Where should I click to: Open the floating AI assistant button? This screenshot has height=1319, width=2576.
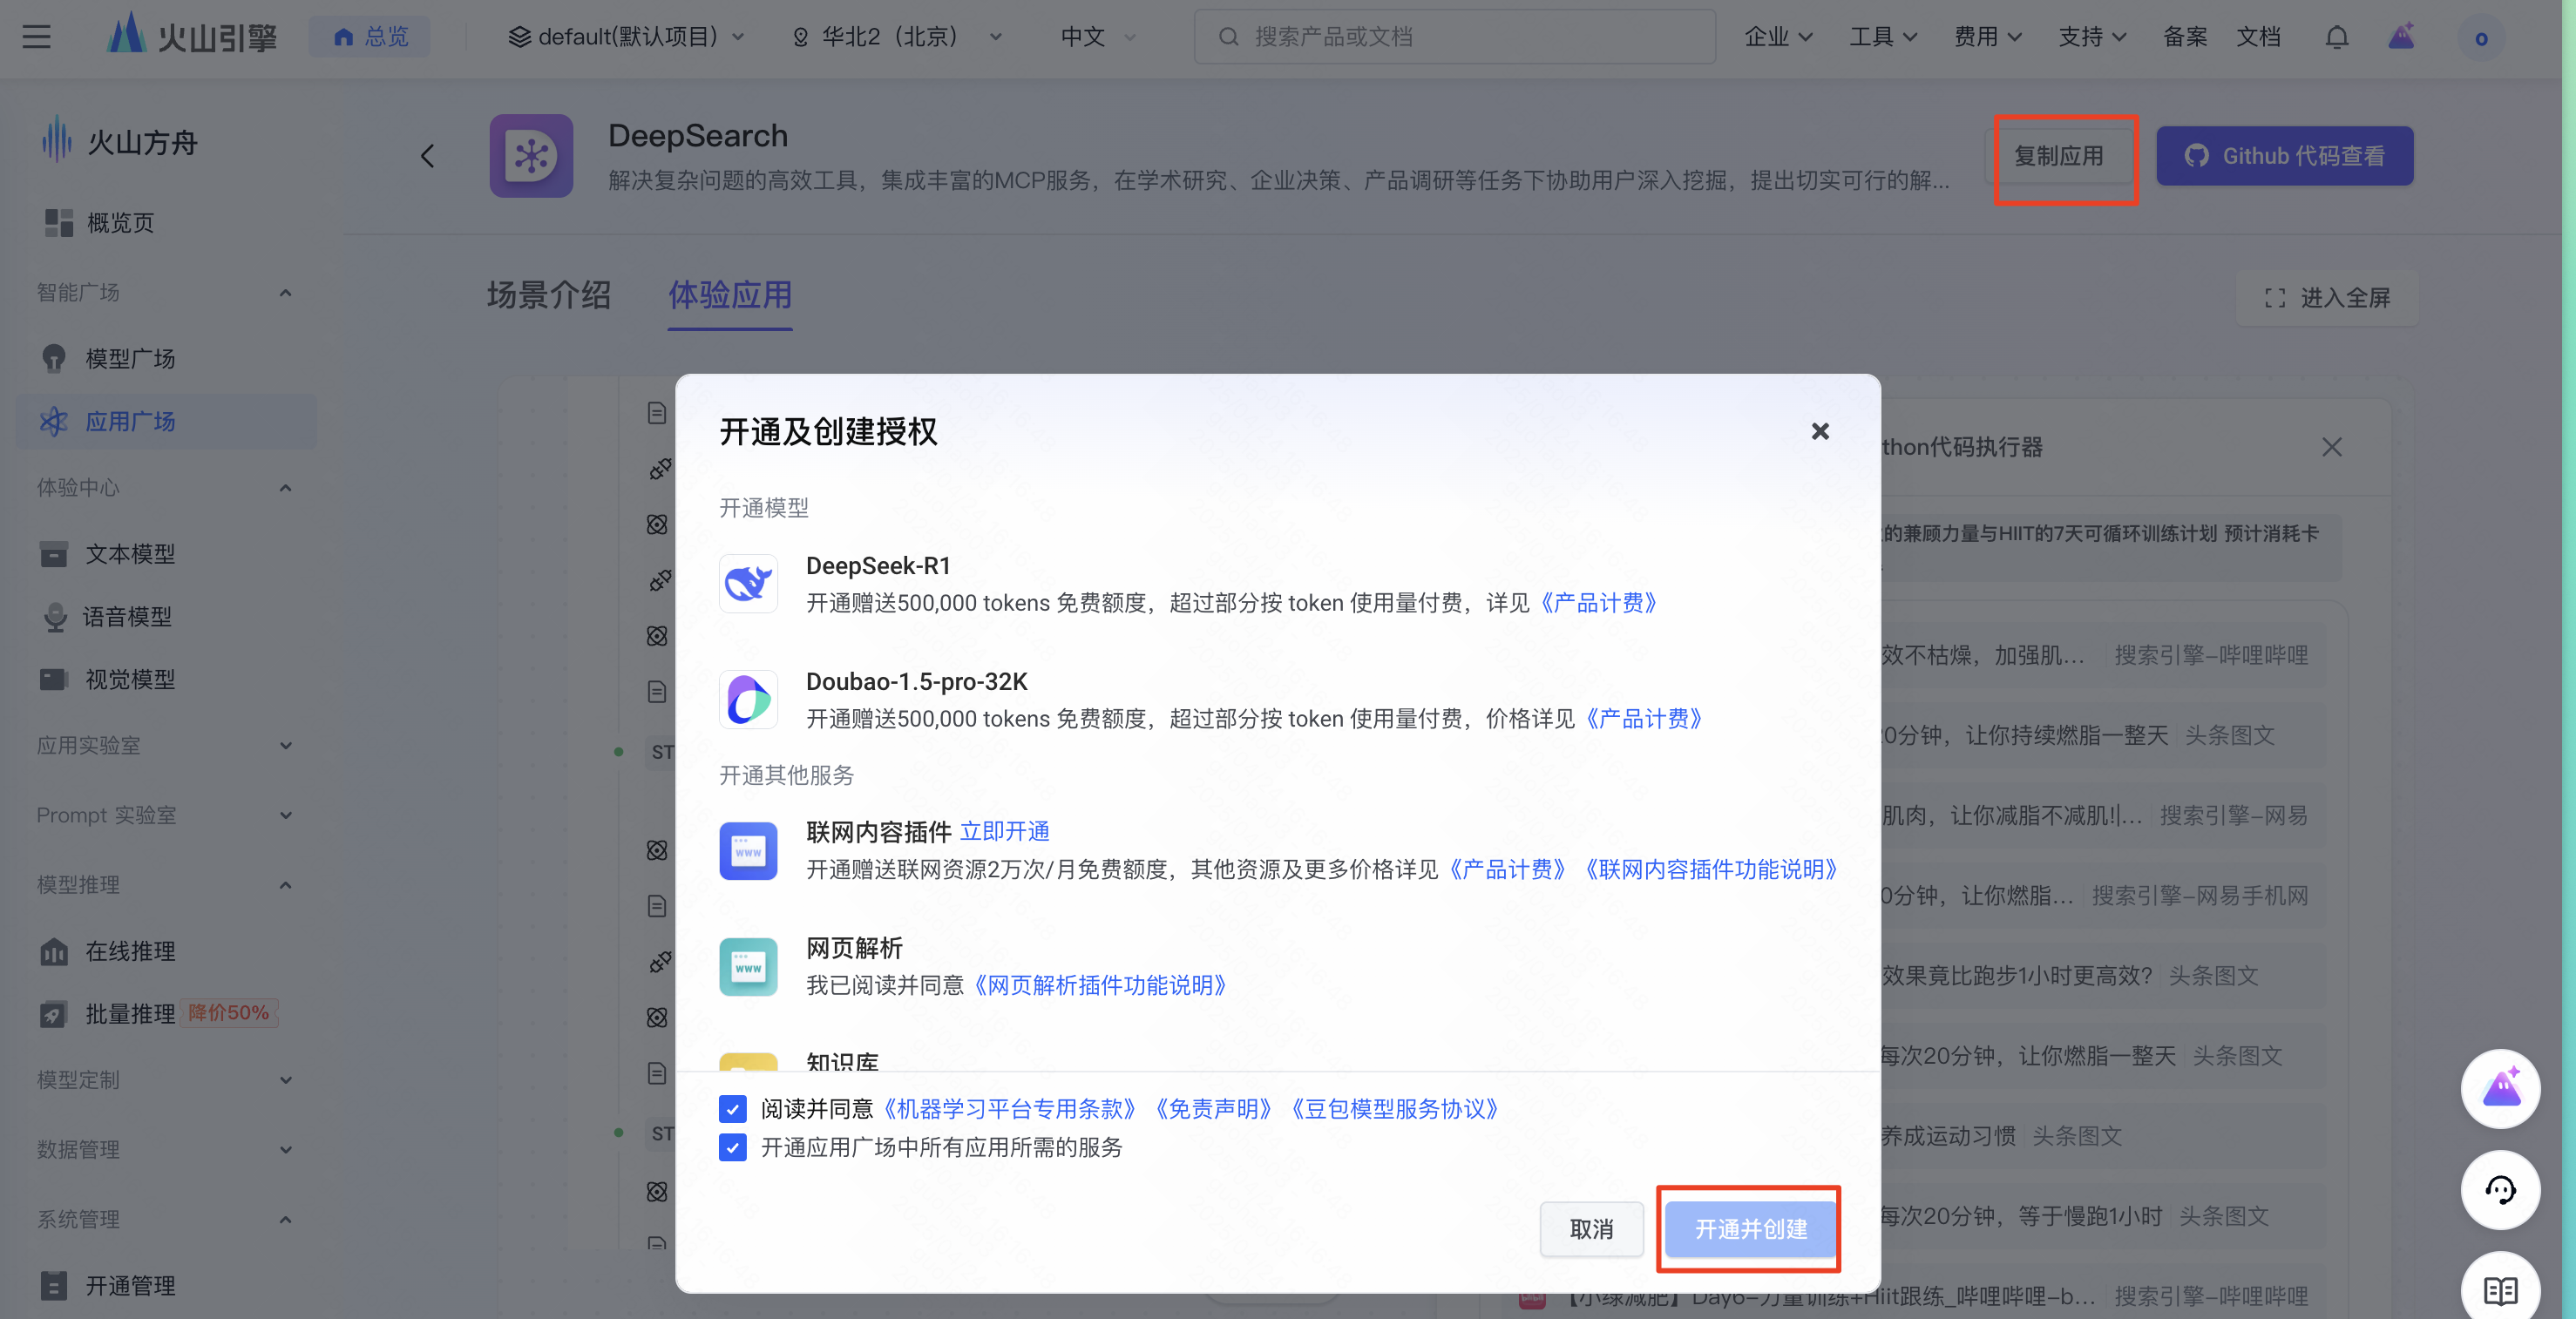(2501, 1088)
